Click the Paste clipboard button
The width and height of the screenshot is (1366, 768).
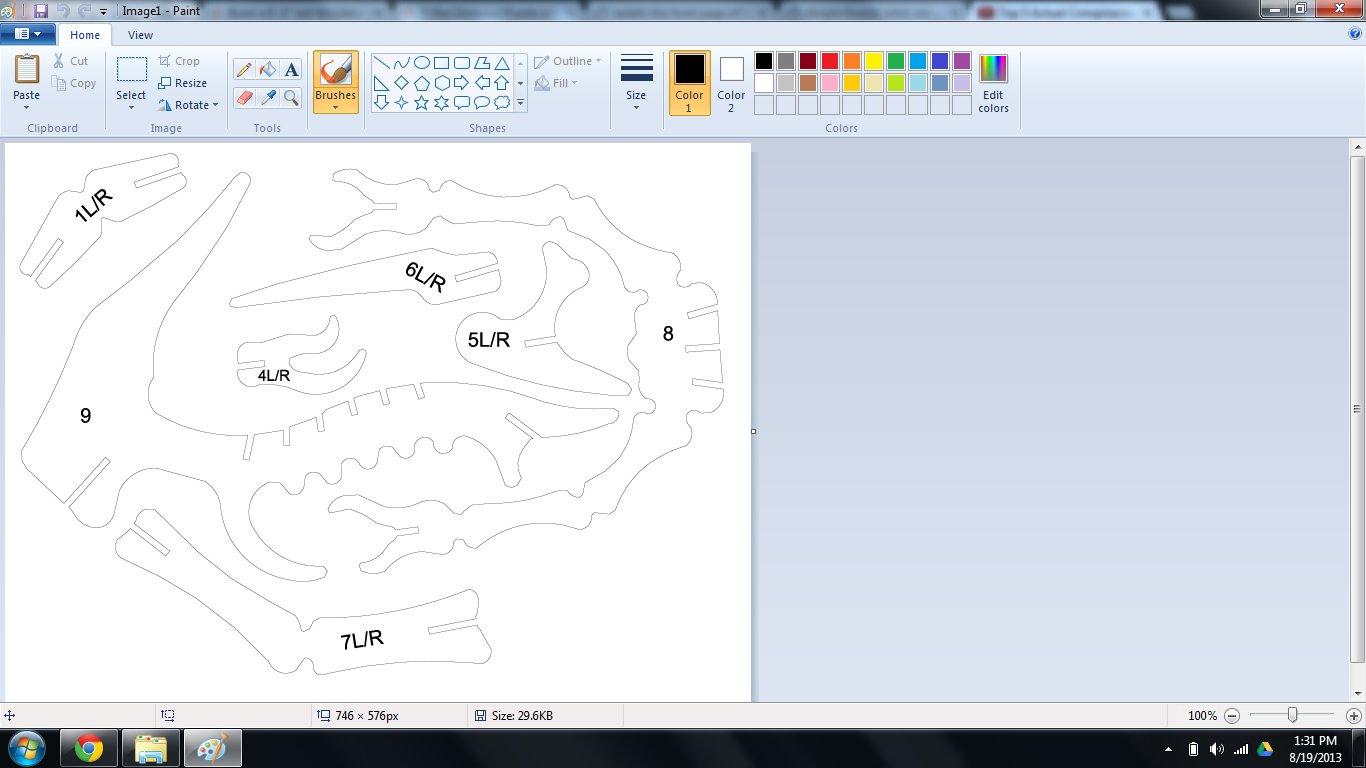(27, 75)
